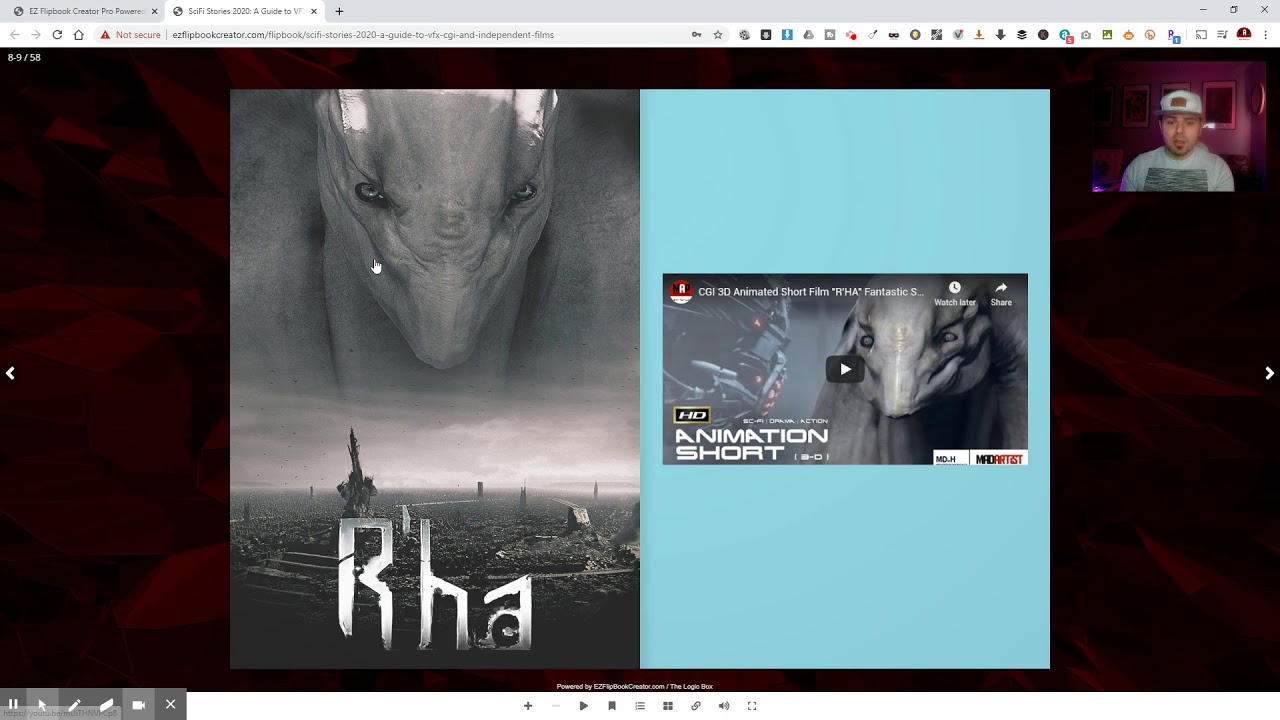This screenshot has width=1280, height=720.
Task: Open the Chrome three-dot menu
Action: pos(1266,35)
